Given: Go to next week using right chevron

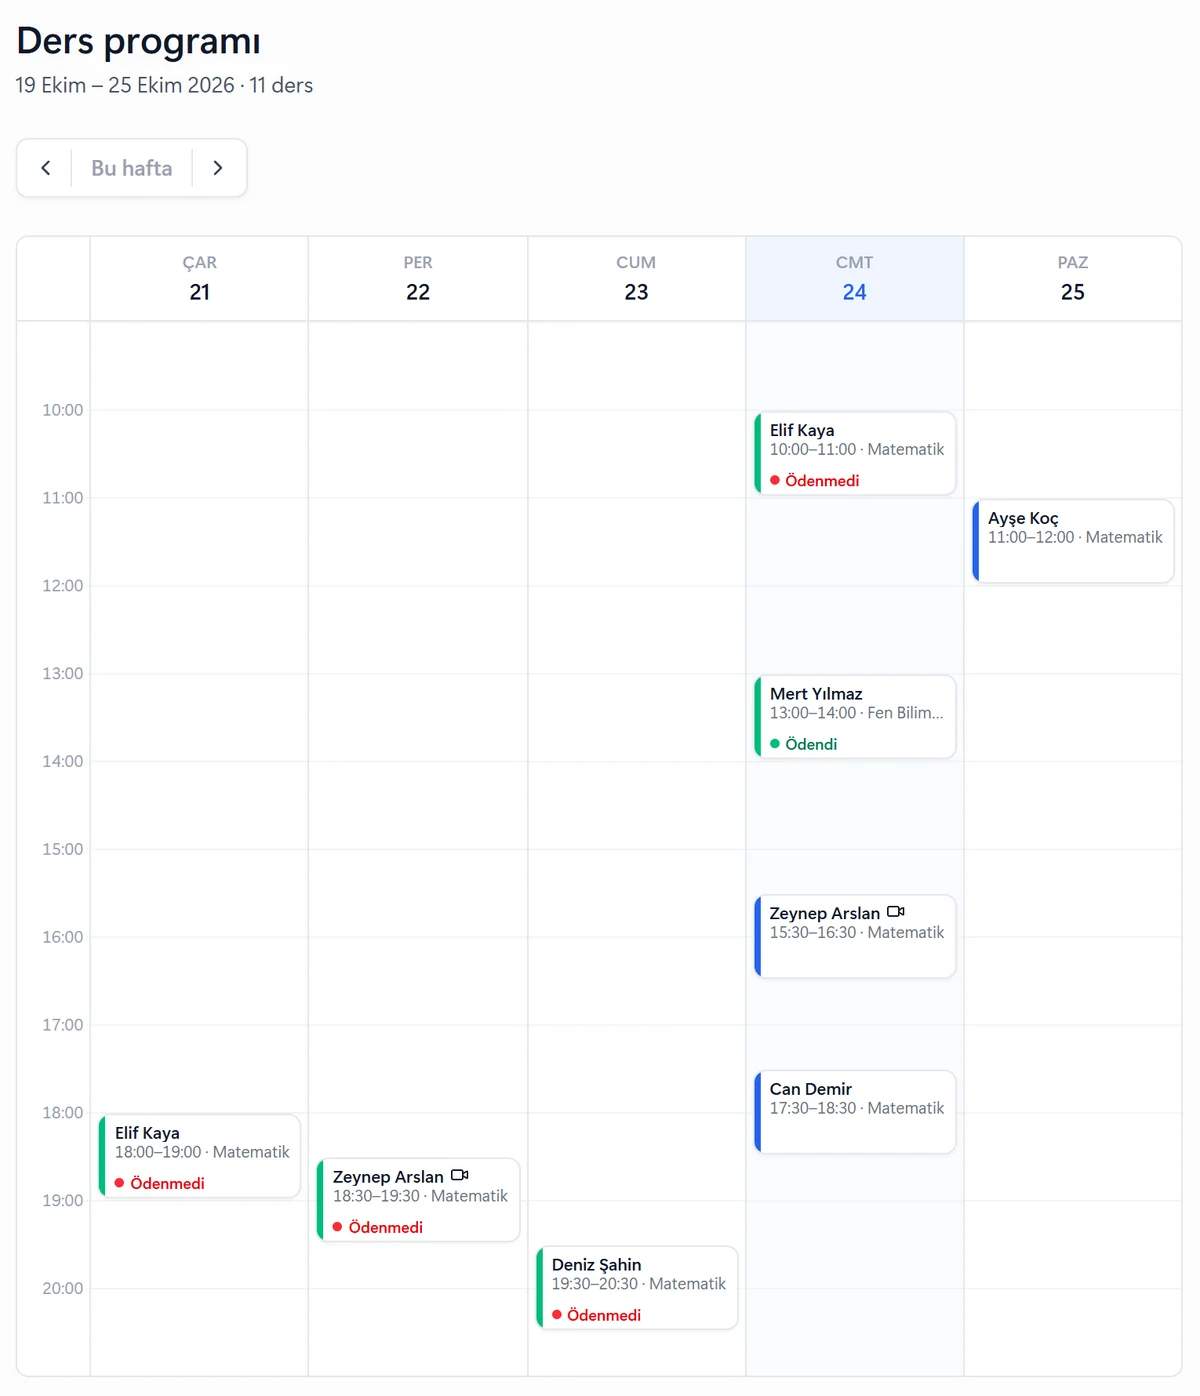Looking at the screenshot, I should click(x=218, y=168).
